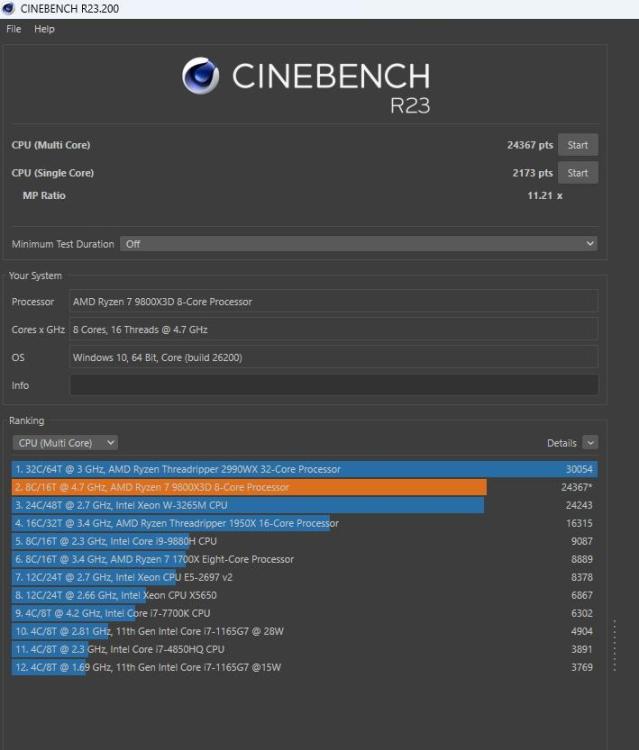
Task: Click the Cinebench icon in title bar
Action: pyautogui.click(x=8, y=8)
